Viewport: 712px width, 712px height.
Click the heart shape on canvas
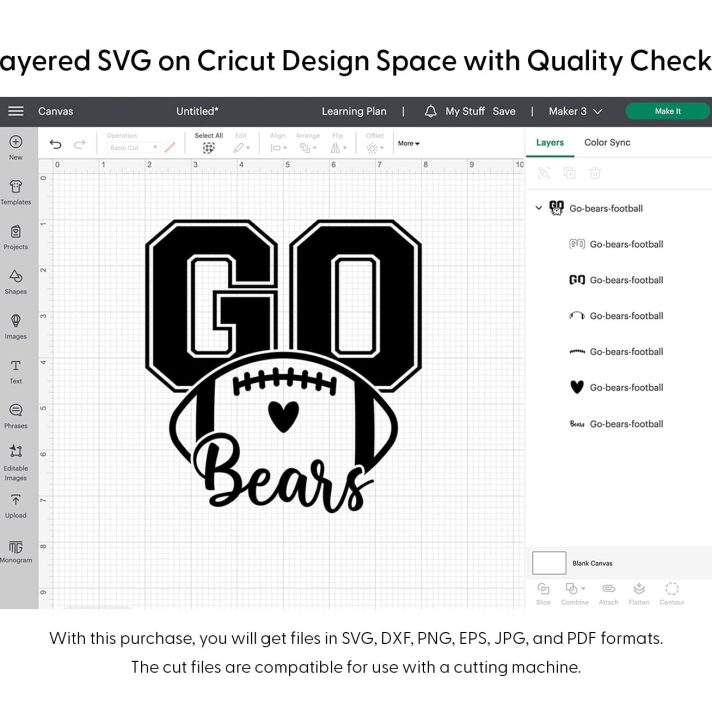coord(283,417)
